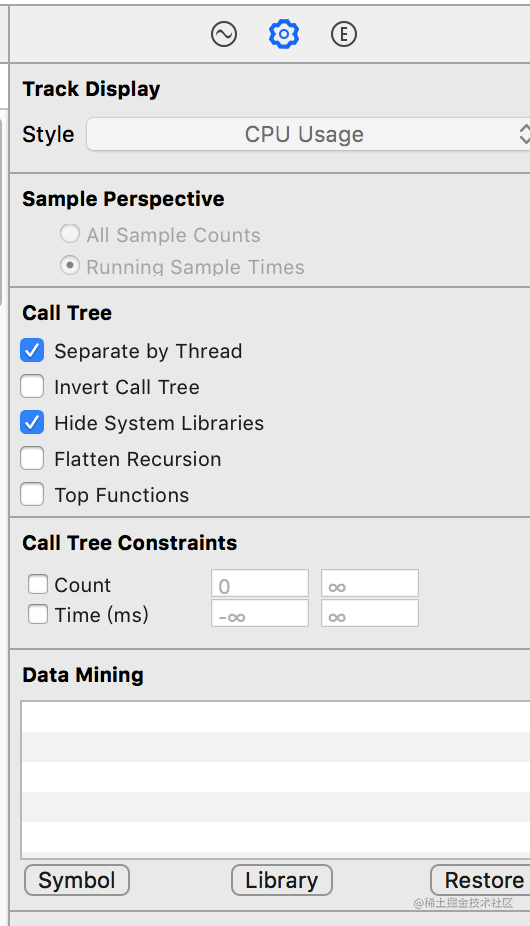Screen dimensions: 530x926
Task: Uncheck Hide System Libraries
Action: pyautogui.click(x=32, y=423)
